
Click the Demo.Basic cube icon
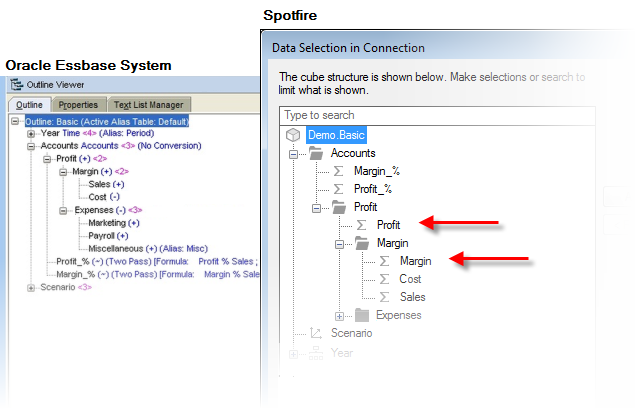[x=293, y=135]
